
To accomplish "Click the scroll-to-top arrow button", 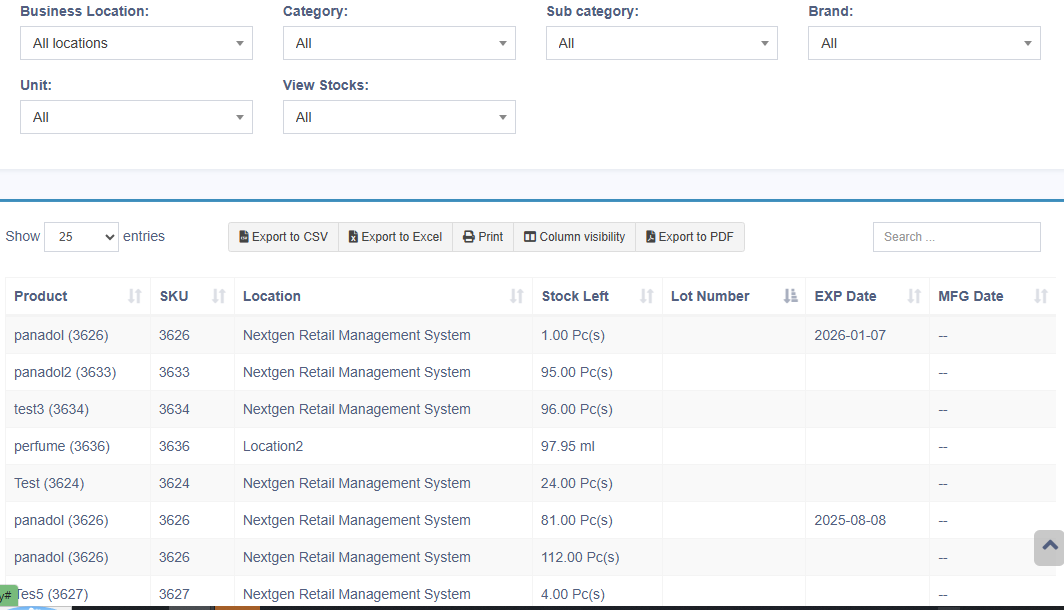I will point(1049,547).
